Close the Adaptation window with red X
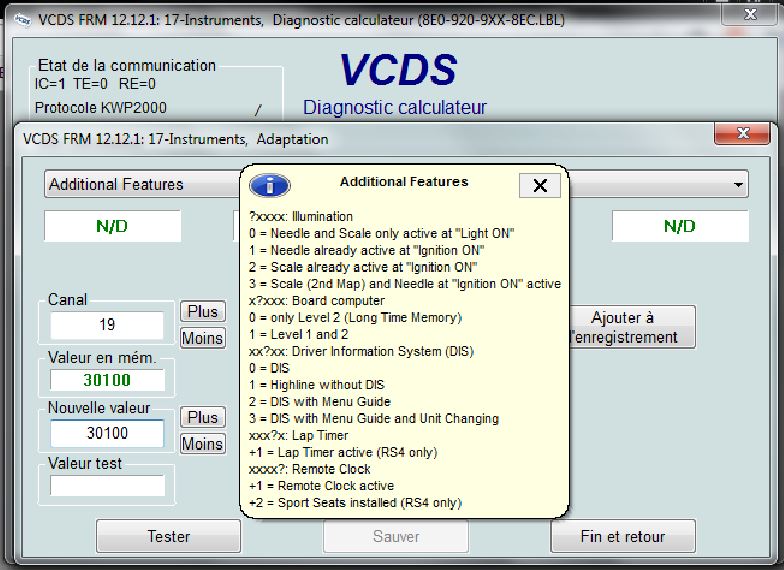The height and width of the screenshot is (570, 784). [x=742, y=133]
